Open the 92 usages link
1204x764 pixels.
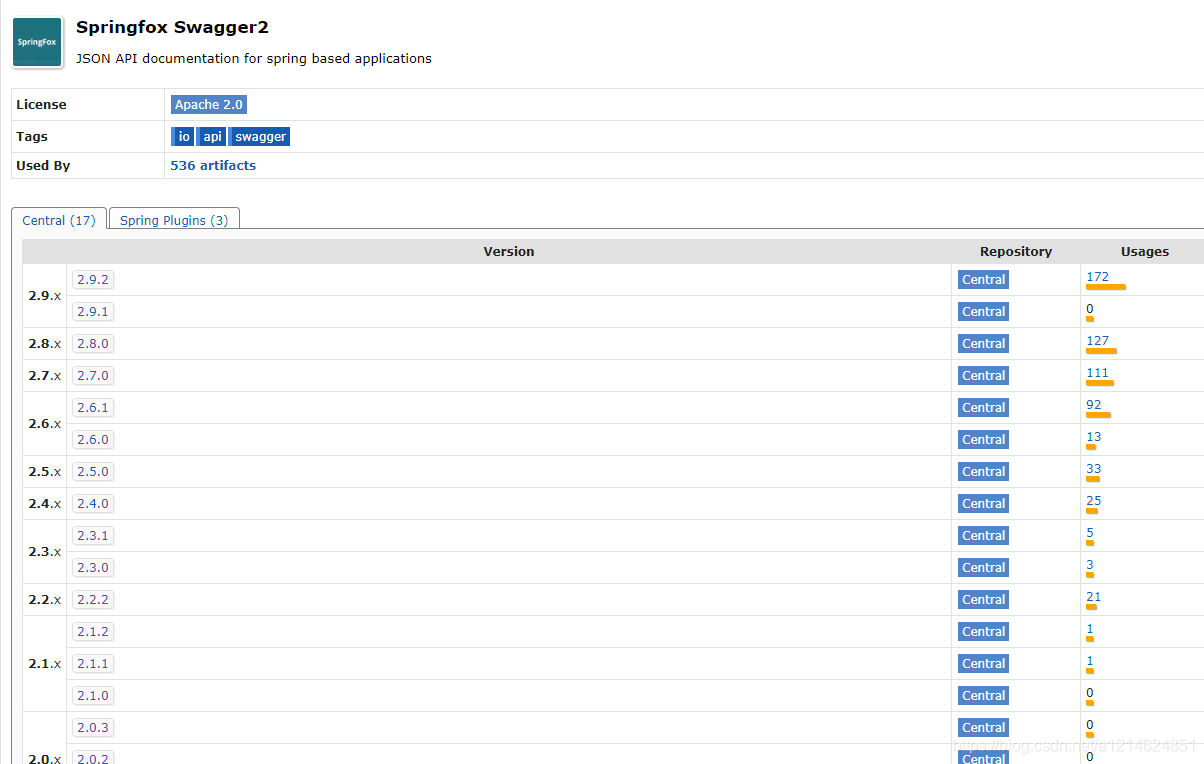tap(1094, 405)
